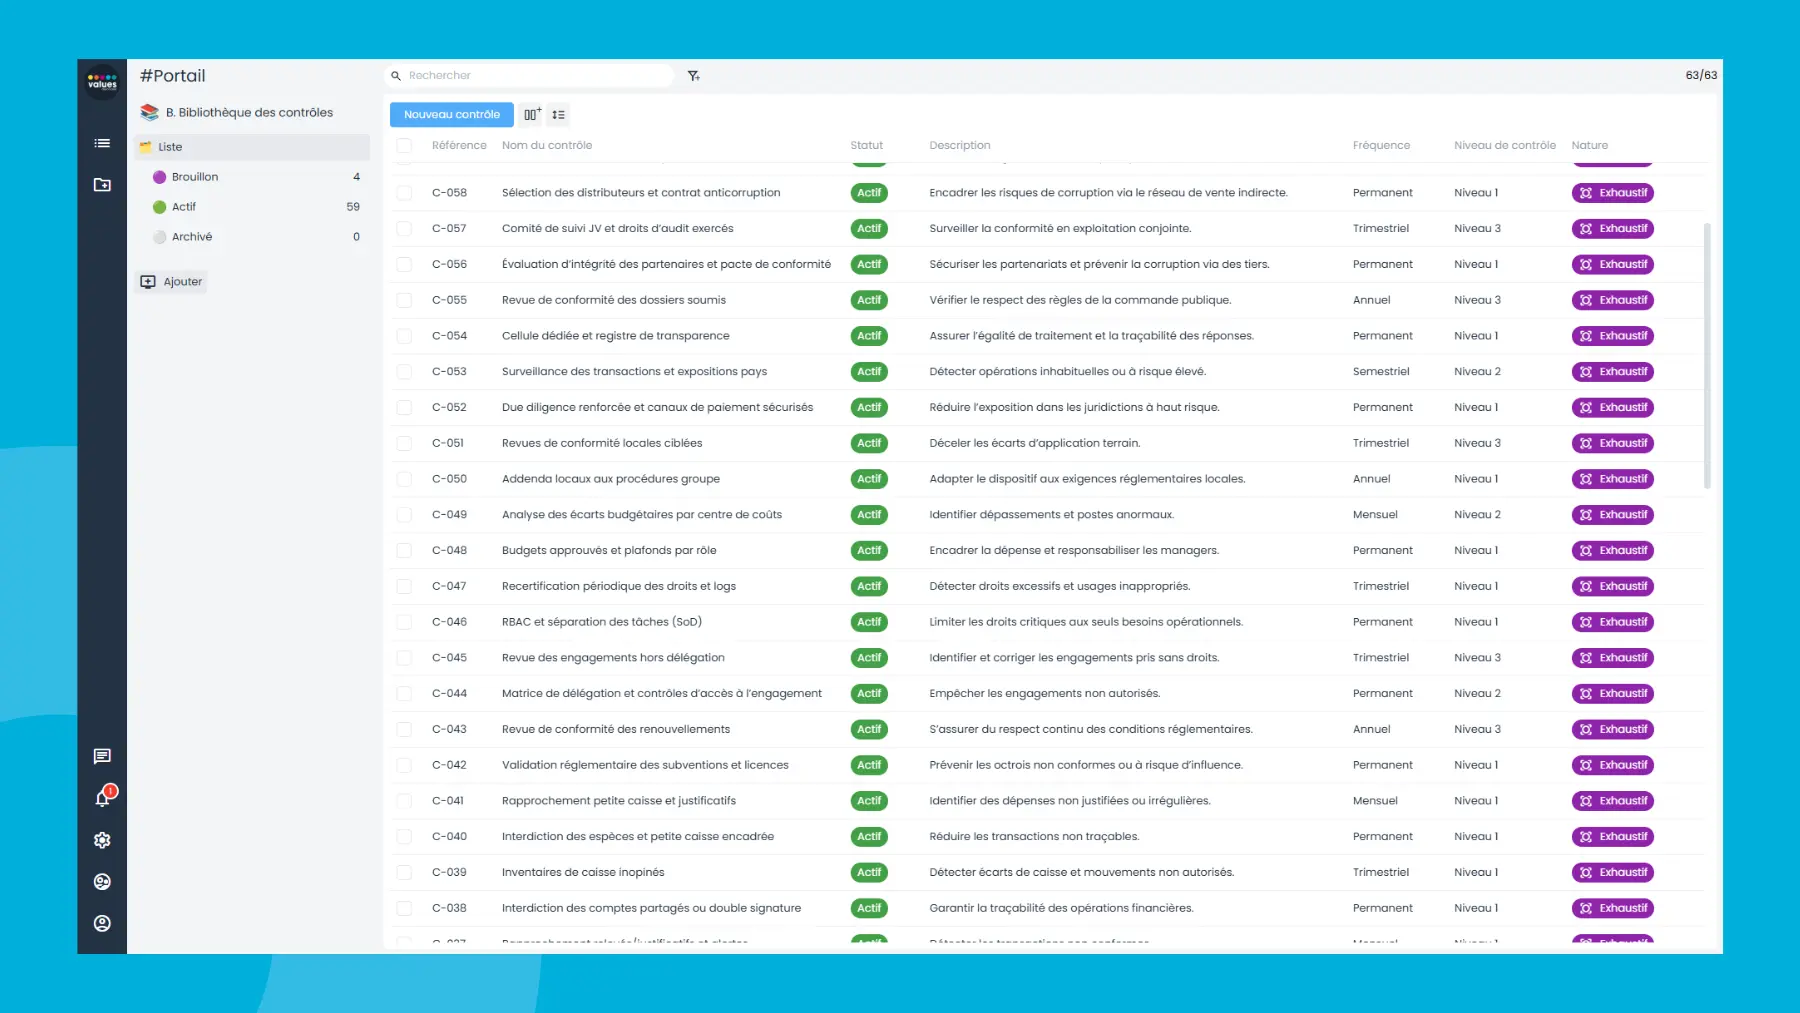Open settings via the gear icon
The height and width of the screenshot is (1013, 1800).
click(101, 840)
